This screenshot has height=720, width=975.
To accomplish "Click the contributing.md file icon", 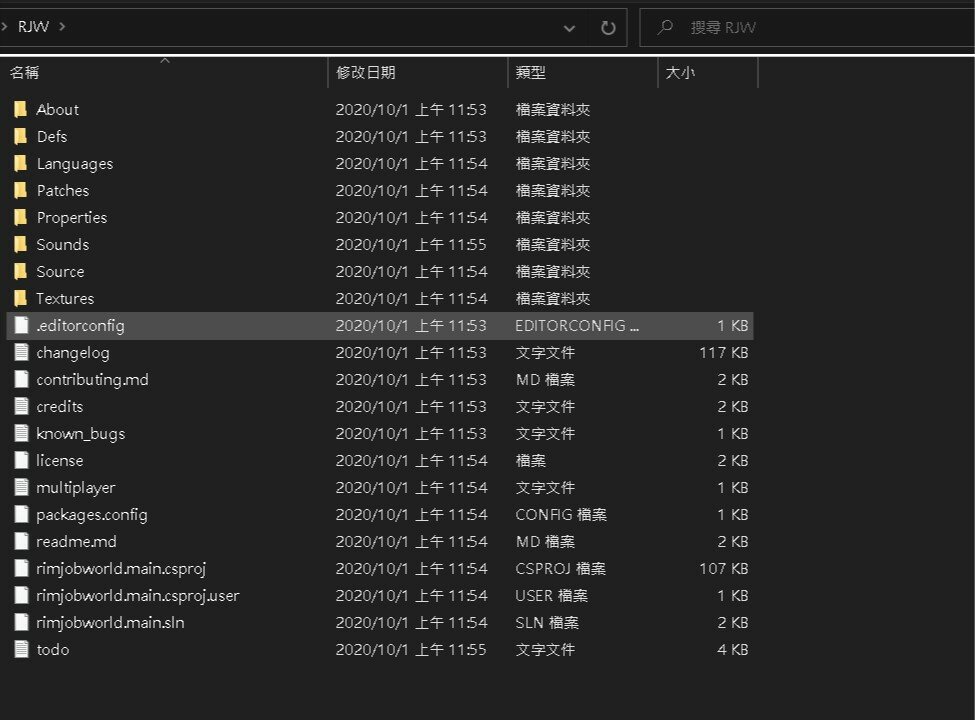I will click(21, 379).
